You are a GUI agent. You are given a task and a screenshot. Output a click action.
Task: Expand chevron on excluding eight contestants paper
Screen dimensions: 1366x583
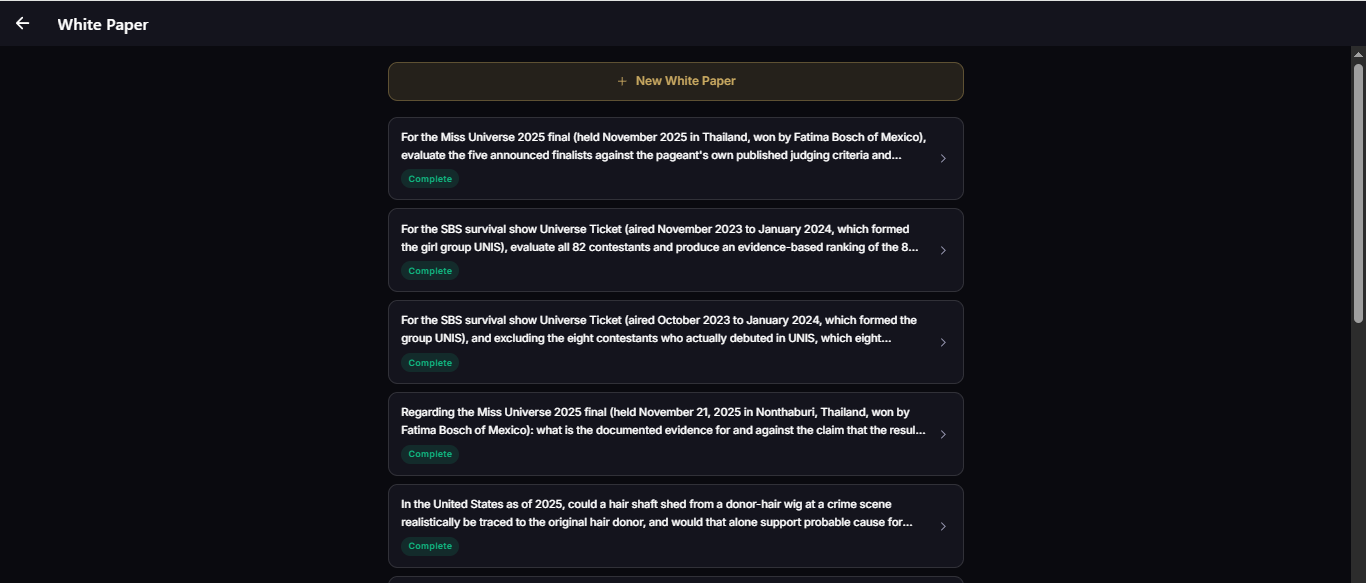pyautogui.click(x=943, y=342)
